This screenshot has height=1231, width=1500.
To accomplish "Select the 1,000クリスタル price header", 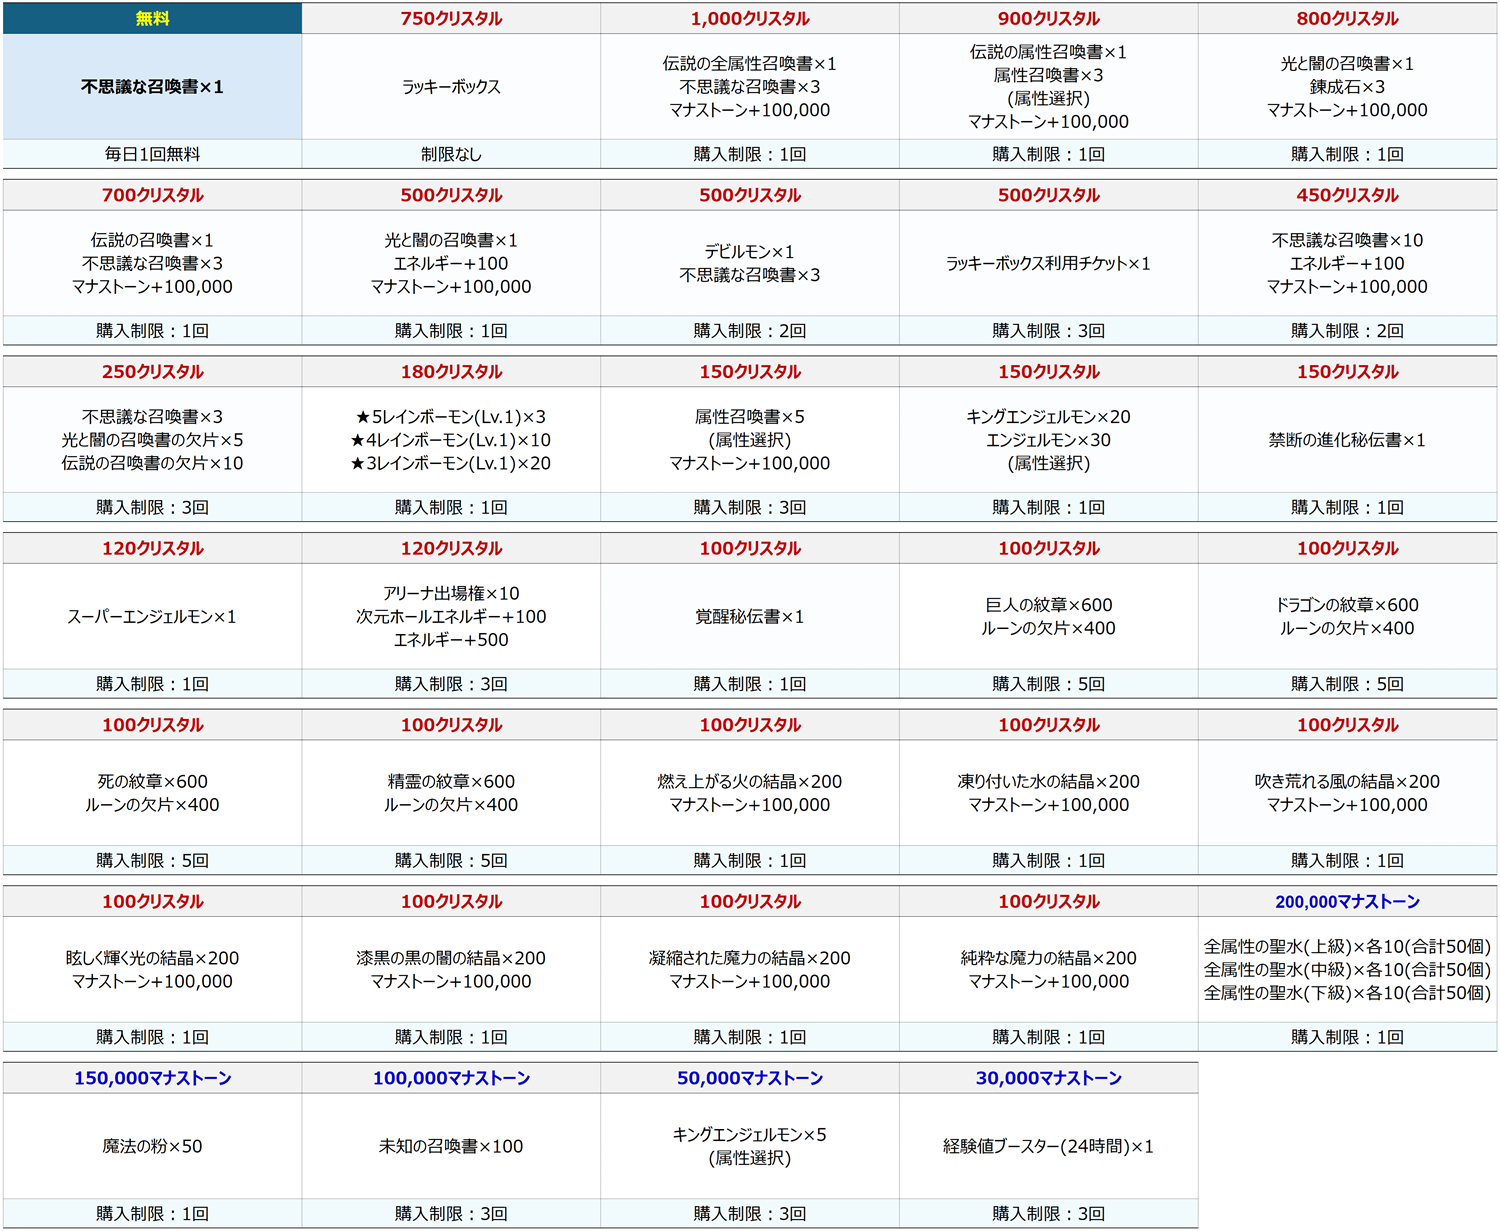I will 750,19.
